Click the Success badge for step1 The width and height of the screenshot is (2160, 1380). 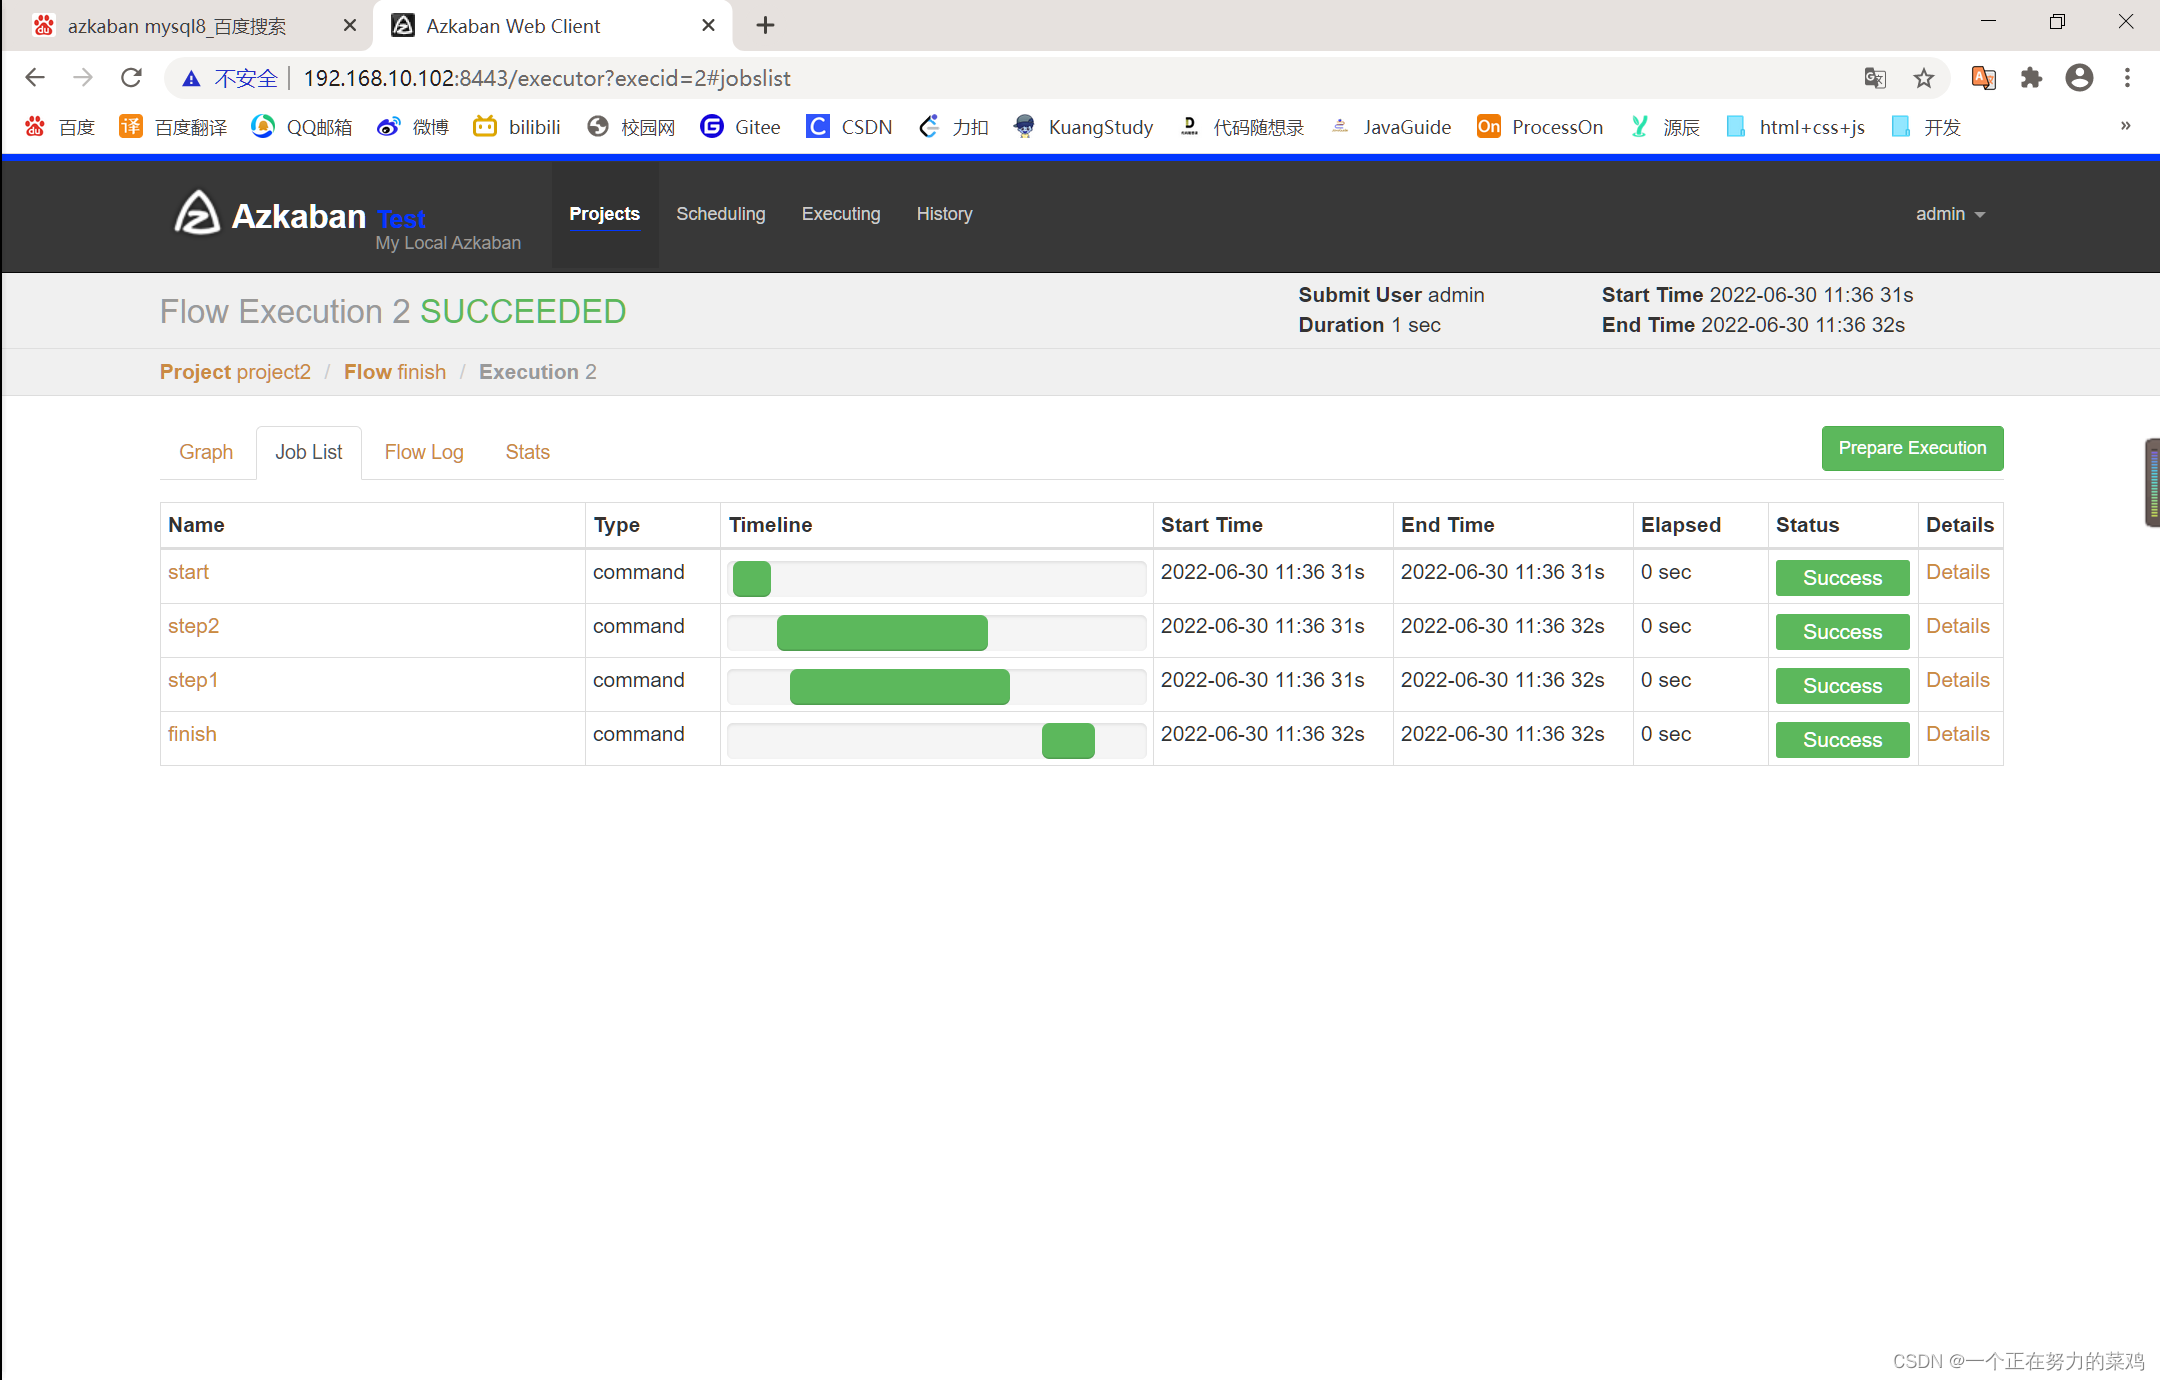pyautogui.click(x=1842, y=686)
